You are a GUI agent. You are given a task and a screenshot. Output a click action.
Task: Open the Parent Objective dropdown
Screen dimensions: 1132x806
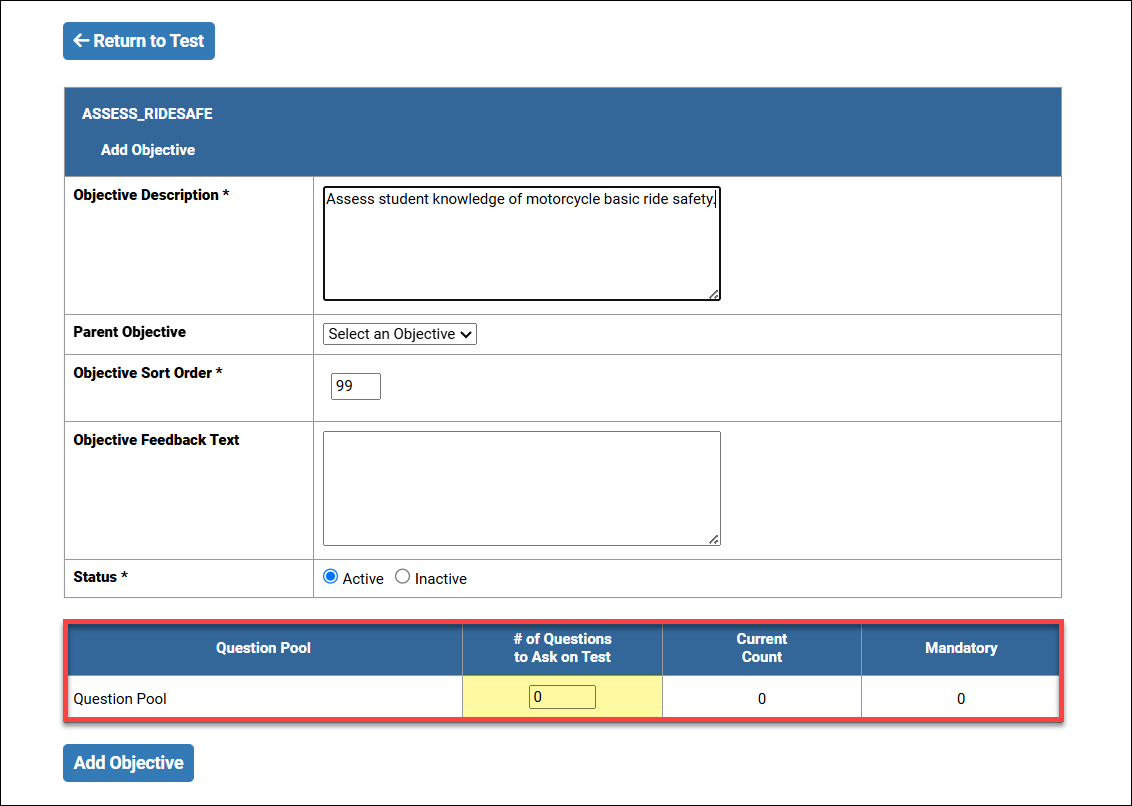400,334
